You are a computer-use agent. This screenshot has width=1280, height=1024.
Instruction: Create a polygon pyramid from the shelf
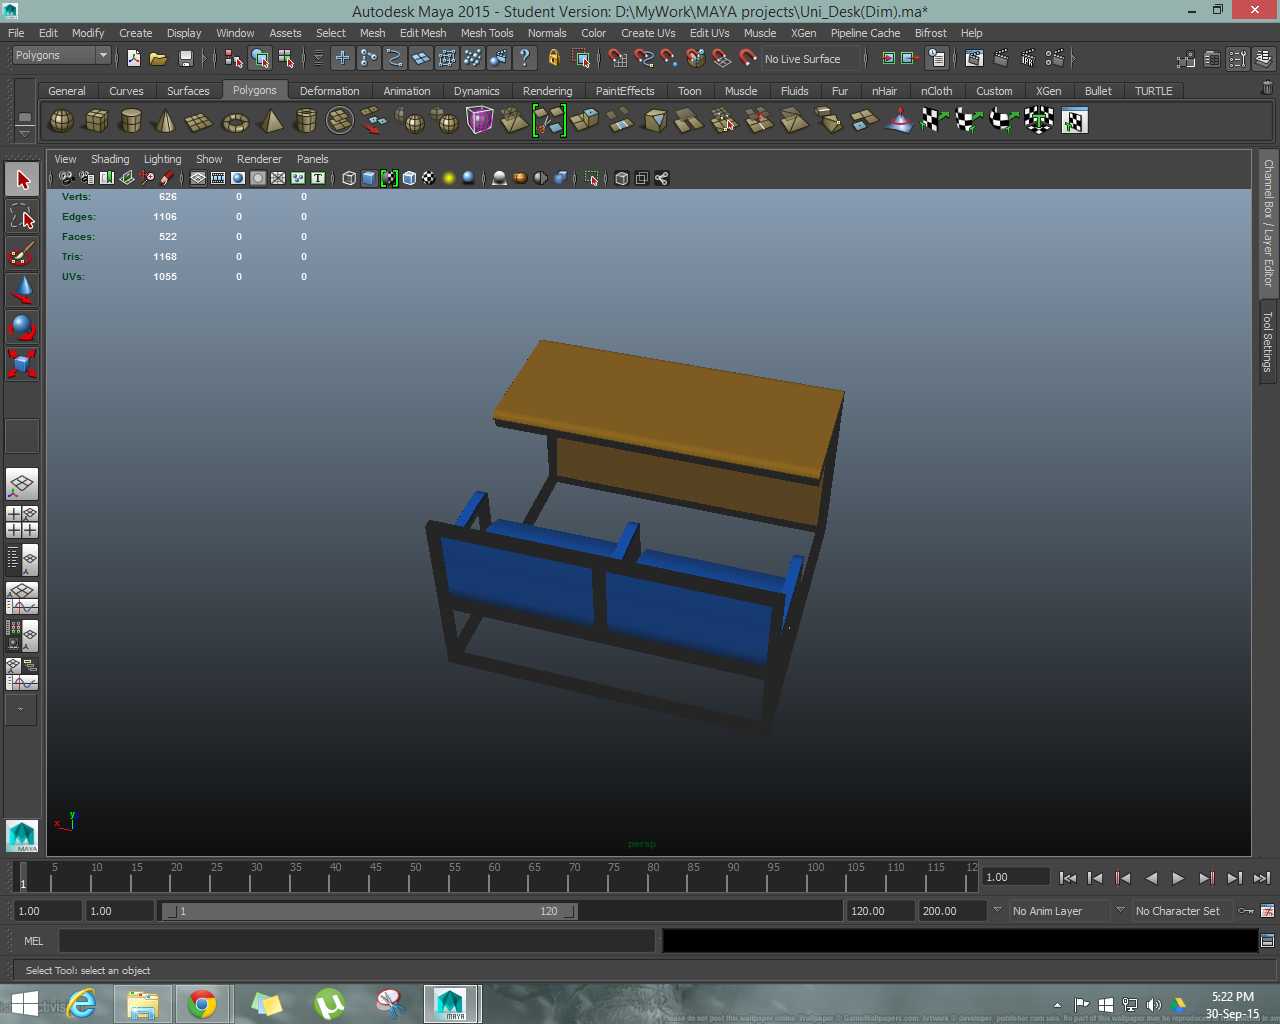pyautogui.click(x=270, y=121)
